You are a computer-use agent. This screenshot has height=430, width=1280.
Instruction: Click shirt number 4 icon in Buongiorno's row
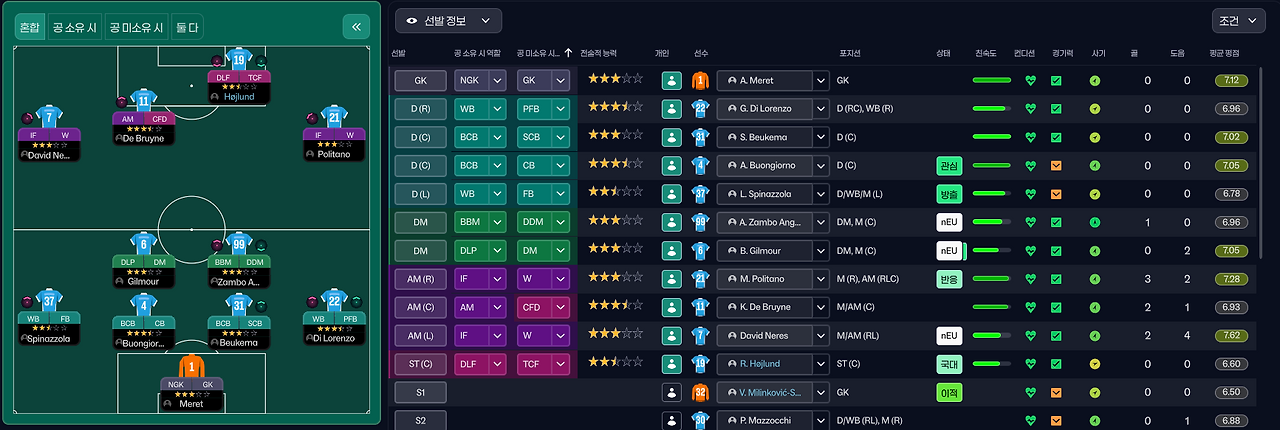700,165
